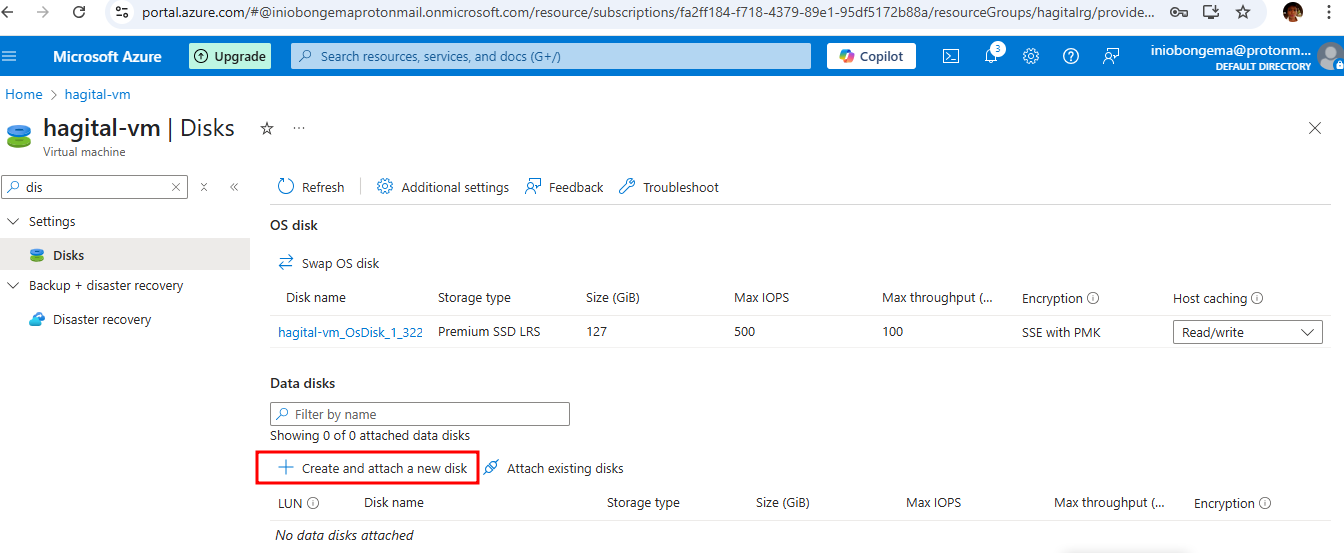The height and width of the screenshot is (553, 1344).
Task: Click Attach existing disks
Action: (553, 468)
